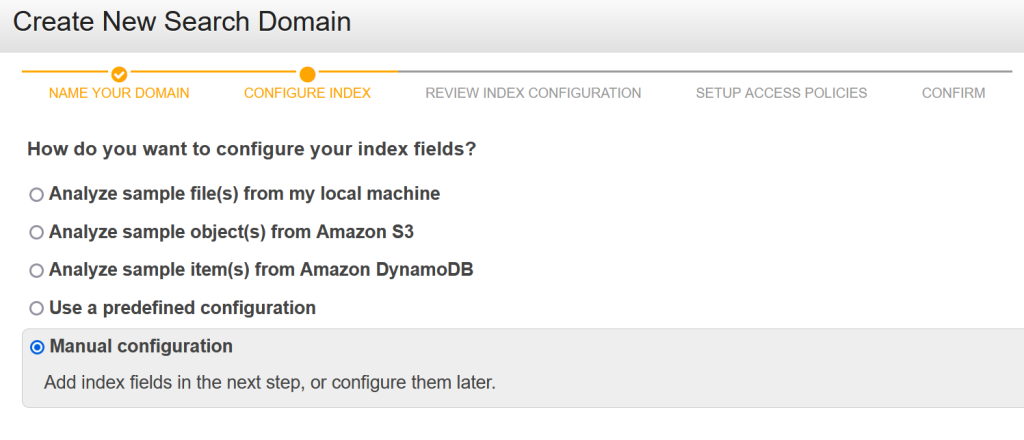Click the 'Add index fields in the next step' description

click(x=270, y=382)
